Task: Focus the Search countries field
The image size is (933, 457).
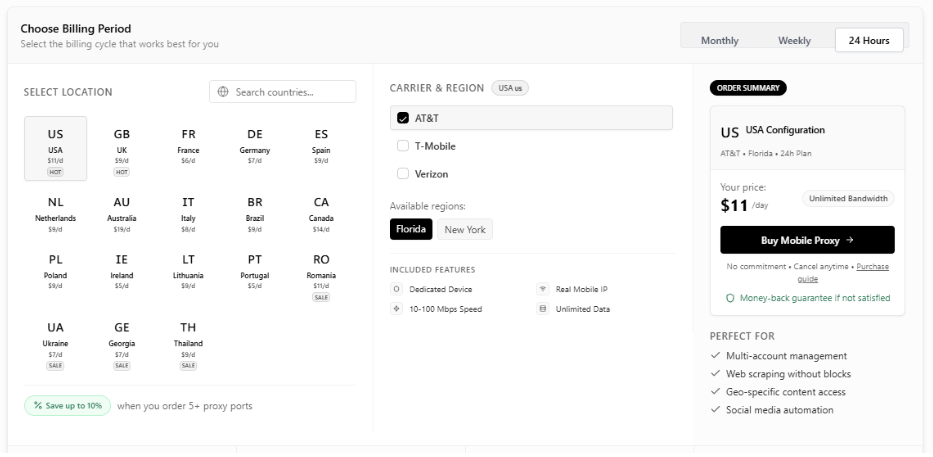Action: coord(283,92)
